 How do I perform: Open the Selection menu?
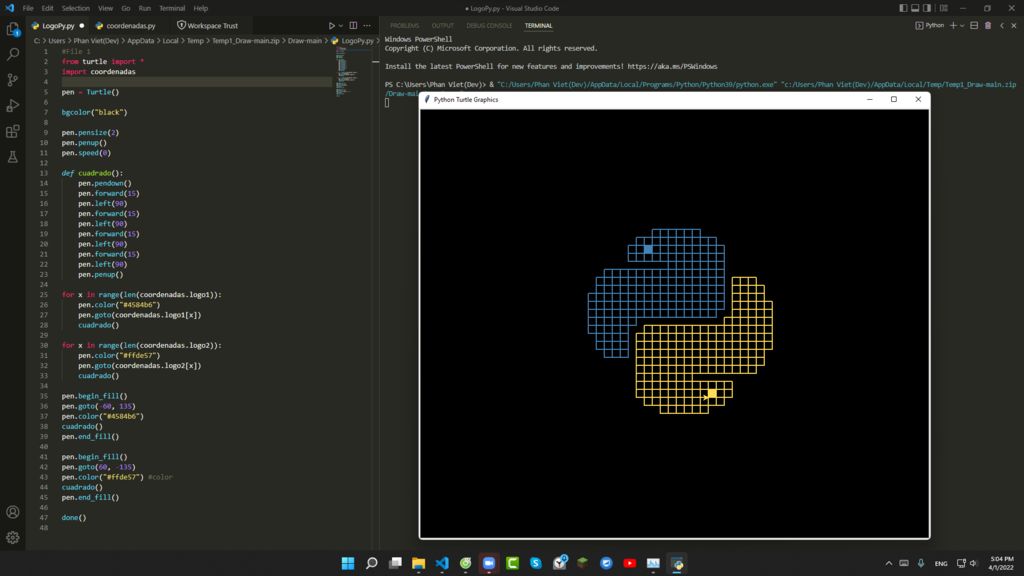(76, 8)
